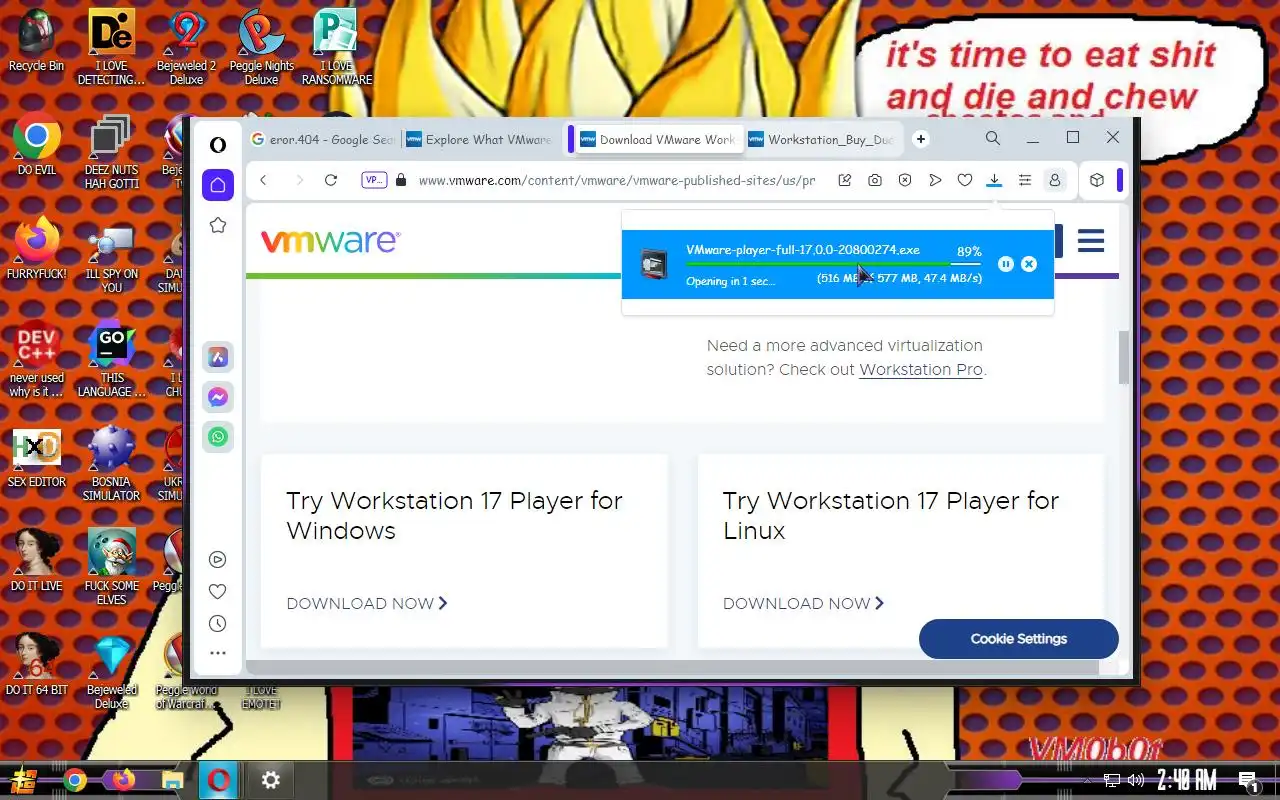Open Aria AI from Opera's sidebar
The width and height of the screenshot is (1280, 800).
tap(218, 357)
